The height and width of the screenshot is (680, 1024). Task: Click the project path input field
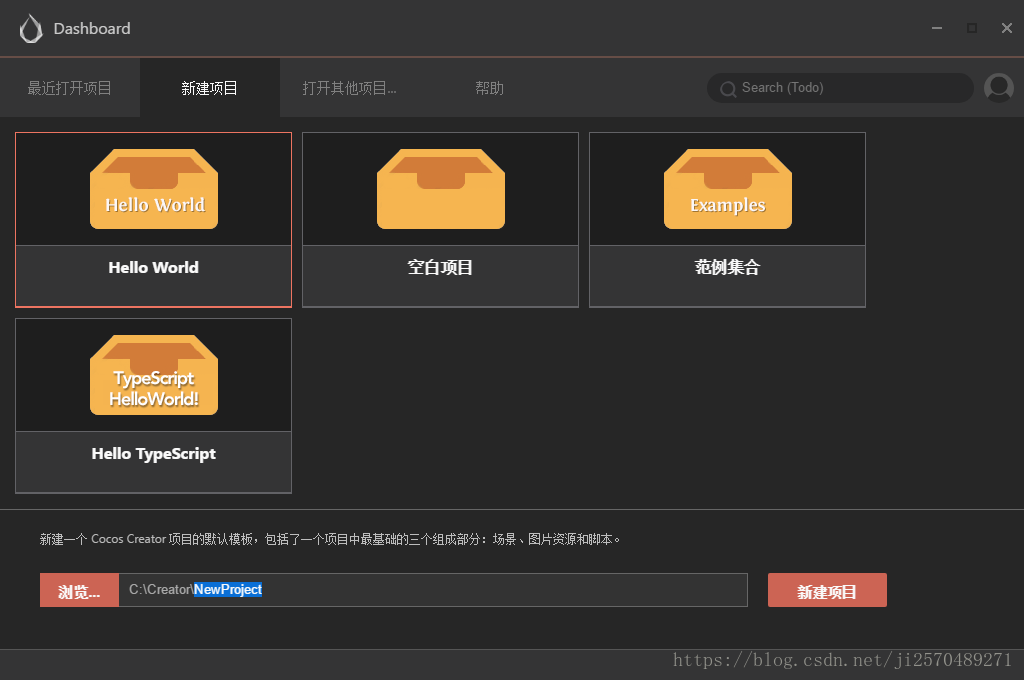pyautogui.click(x=433, y=590)
